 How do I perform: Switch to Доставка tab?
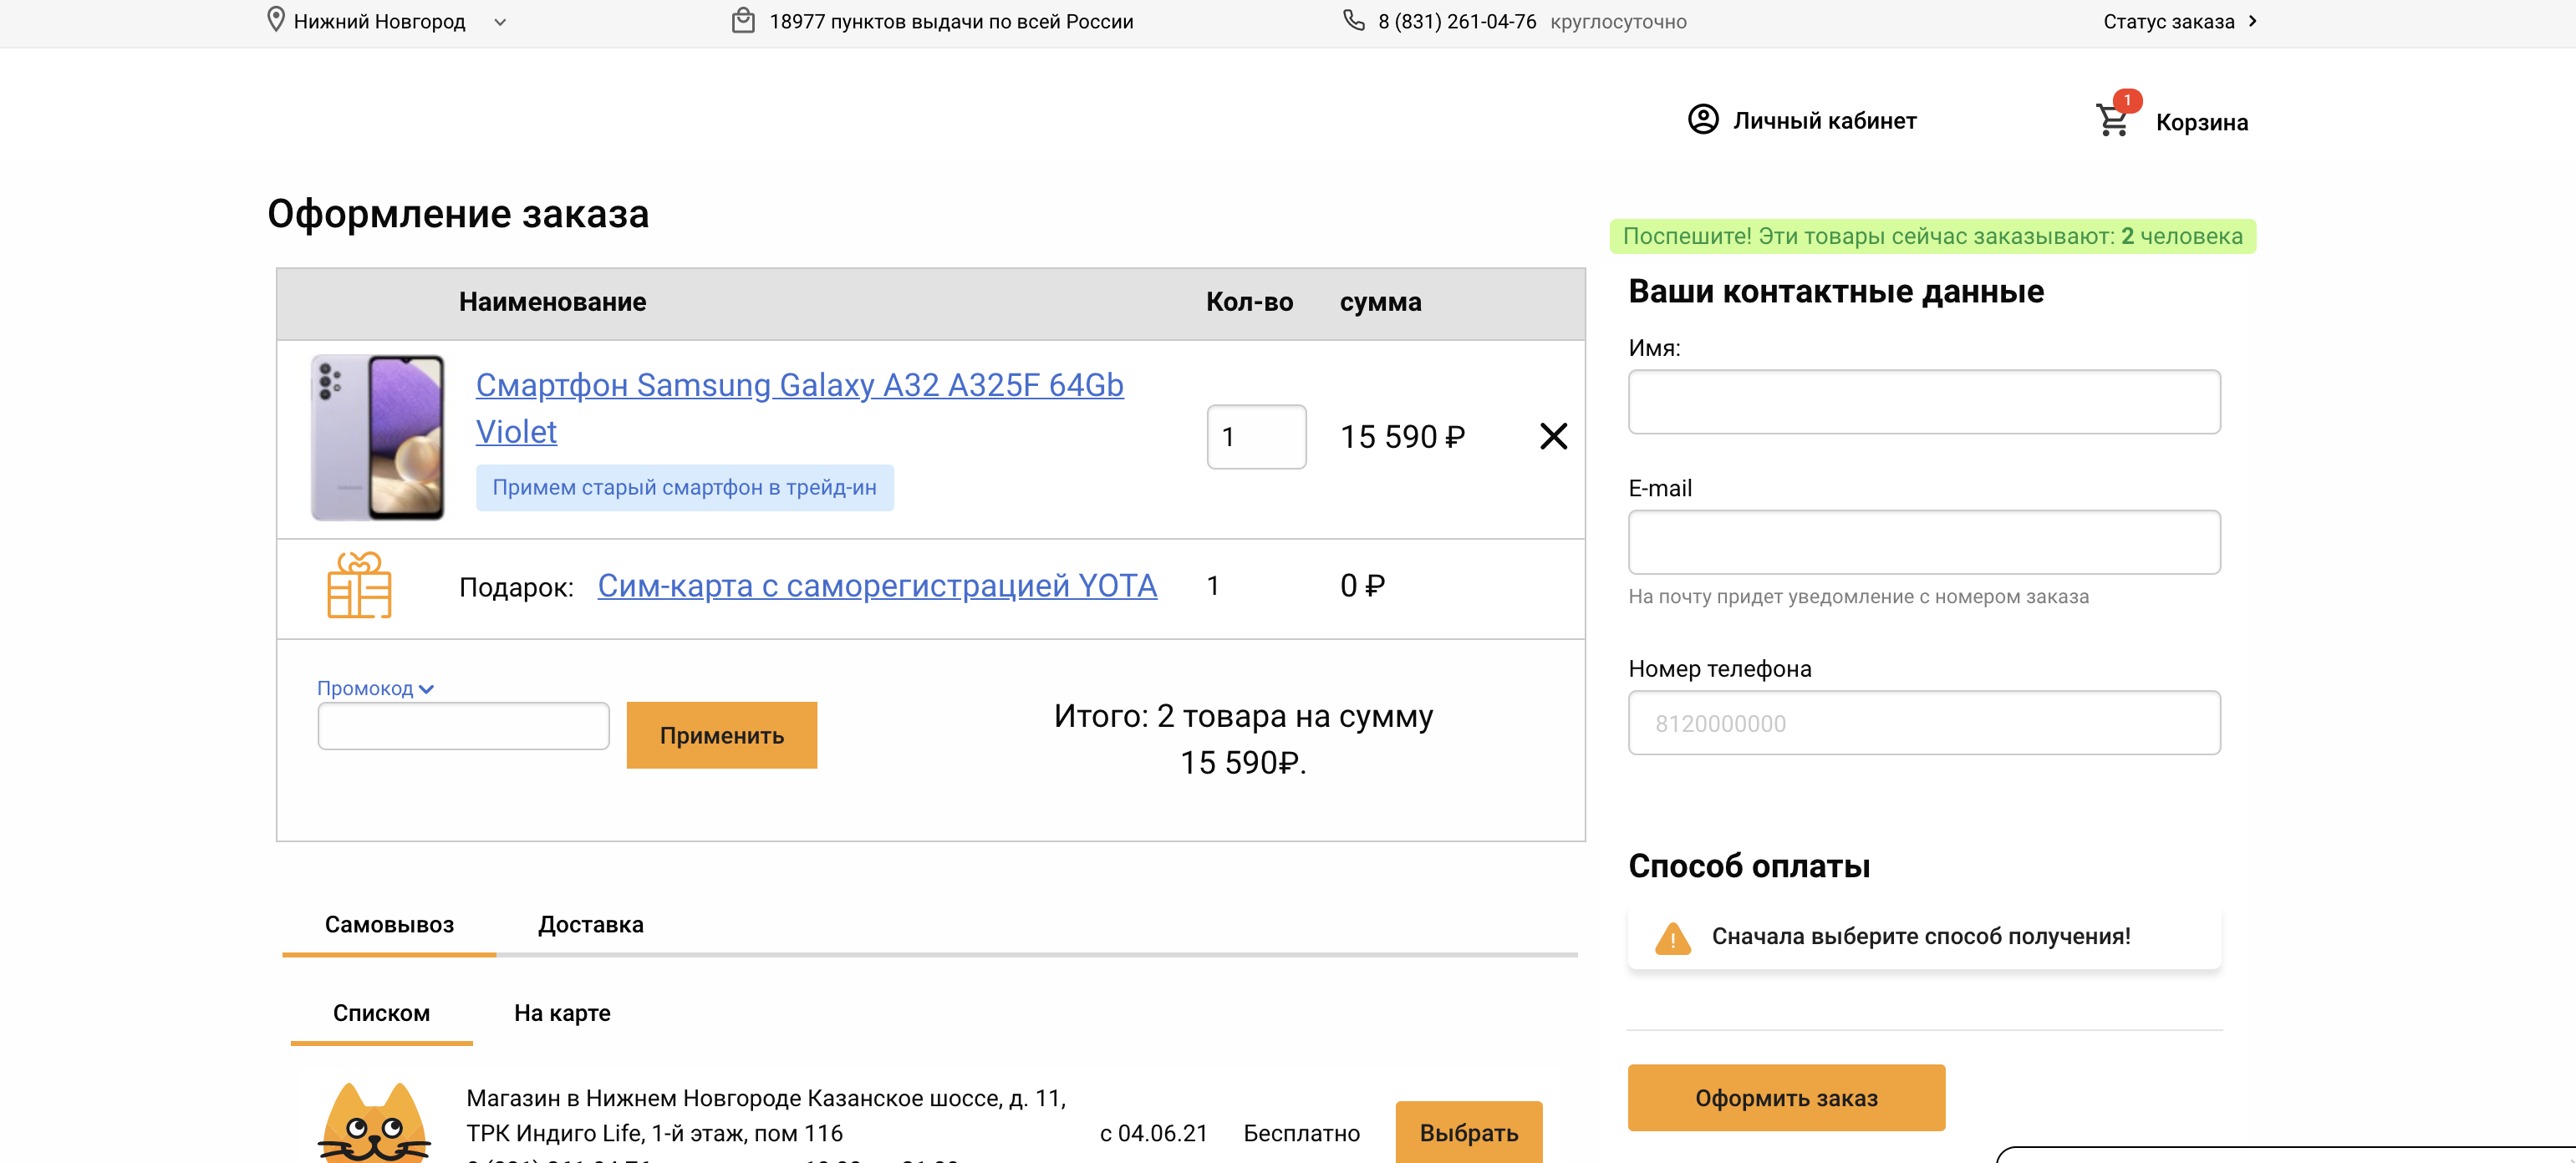coord(590,925)
